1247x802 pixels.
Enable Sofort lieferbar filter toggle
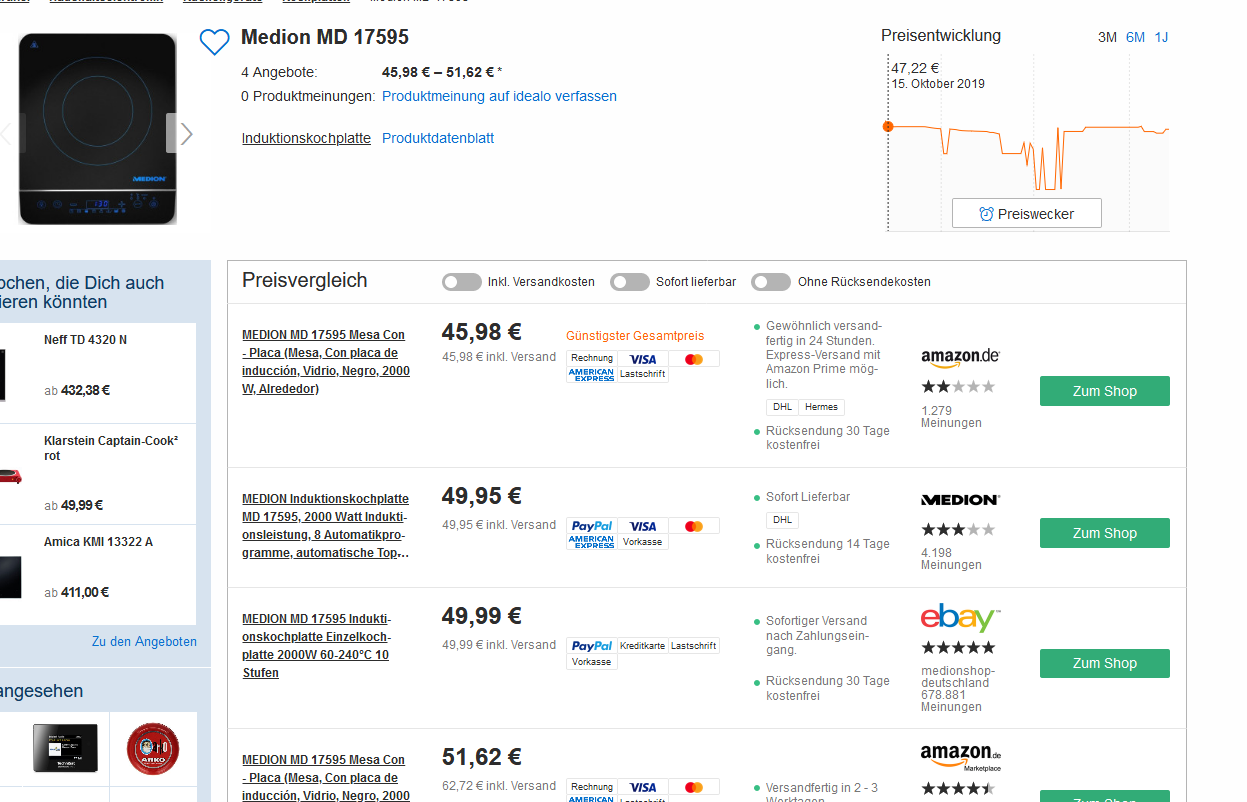click(x=630, y=282)
